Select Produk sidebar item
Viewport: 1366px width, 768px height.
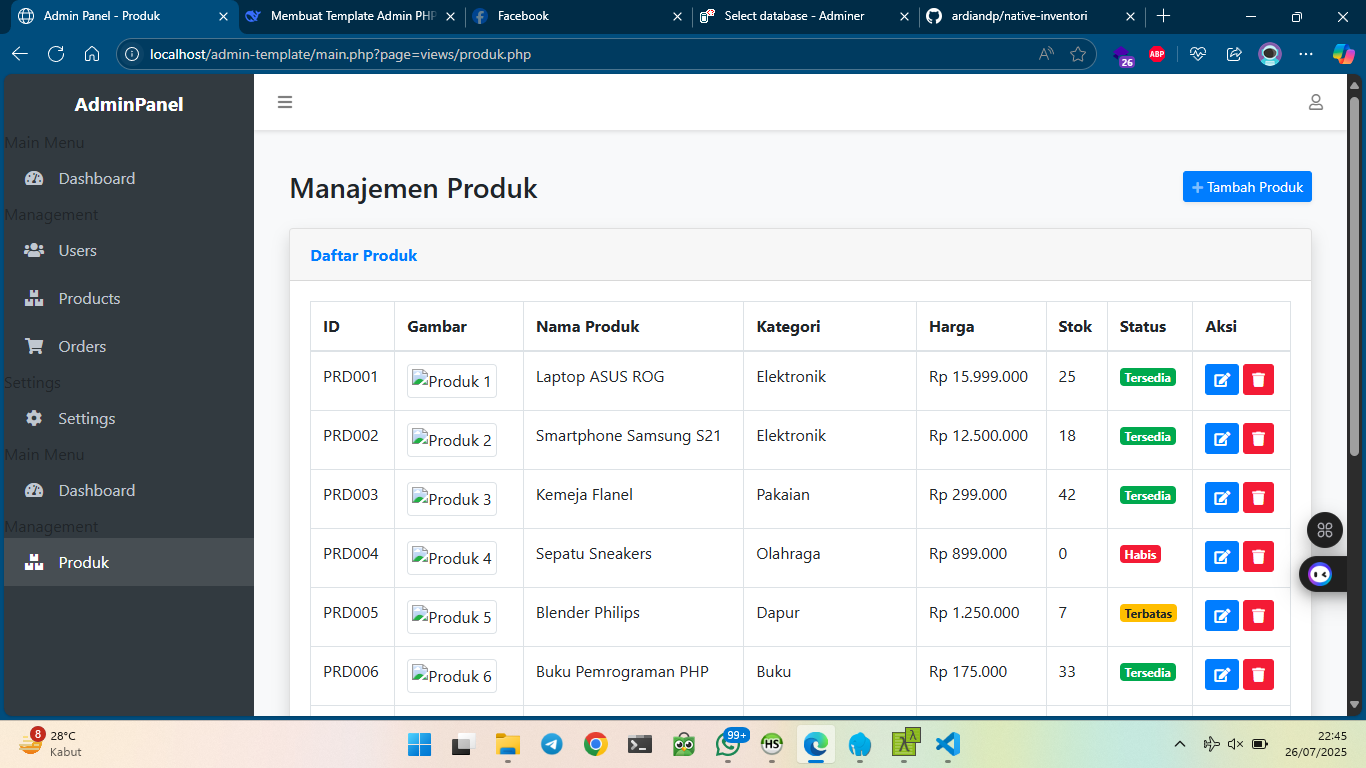click(127, 562)
